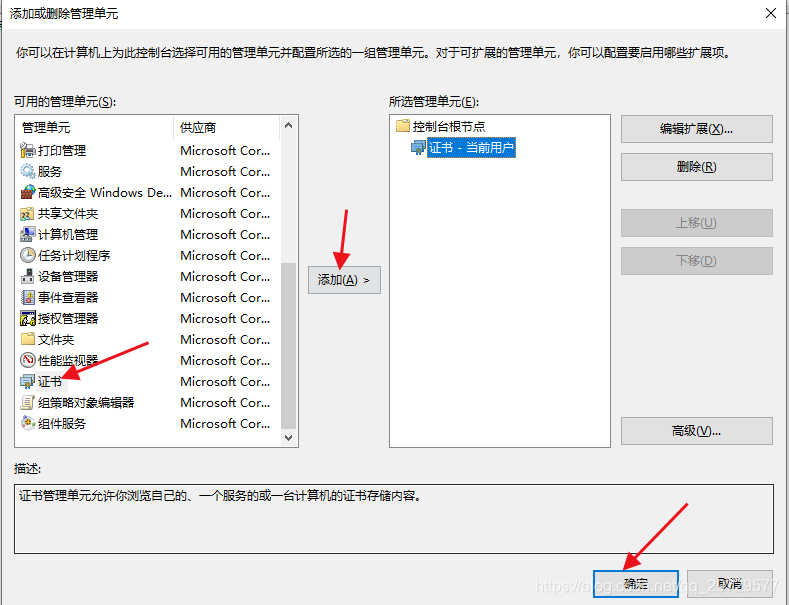Select 控制台根节点 in selected snap-ins tree
The width and height of the screenshot is (789, 605).
coord(449,126)
